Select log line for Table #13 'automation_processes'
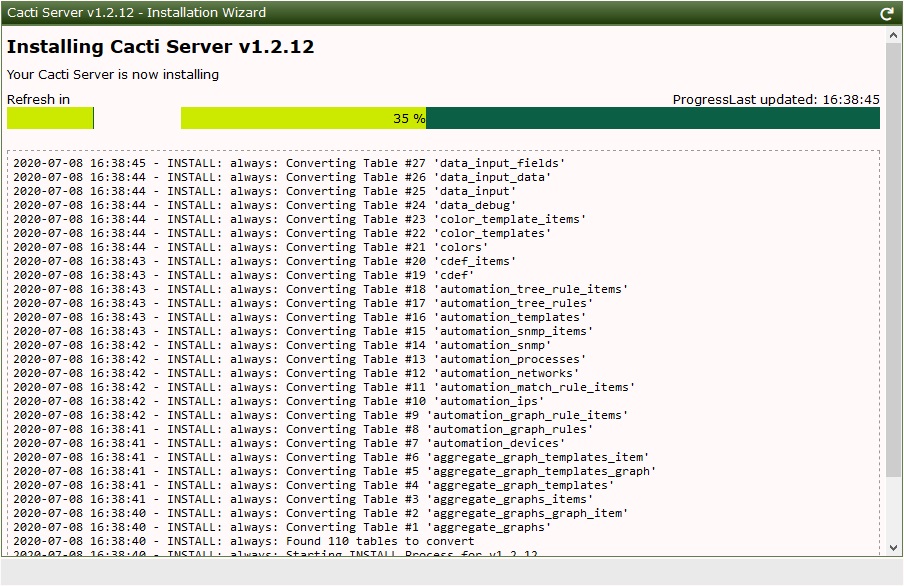Viewport: 904px width, 586px height. point(299,359)
